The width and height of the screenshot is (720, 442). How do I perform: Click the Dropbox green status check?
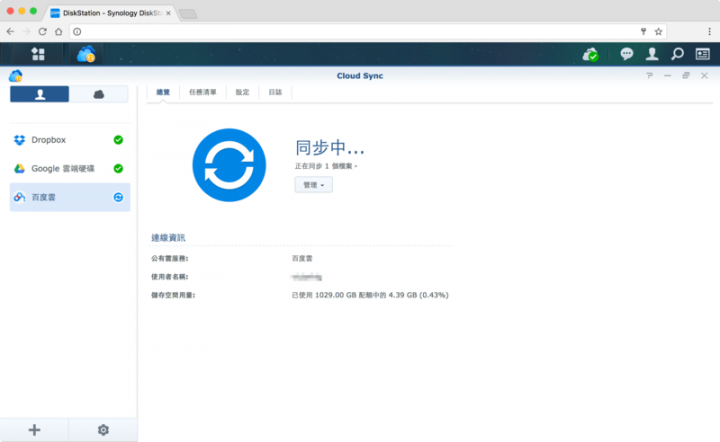[x=118, y=140]
